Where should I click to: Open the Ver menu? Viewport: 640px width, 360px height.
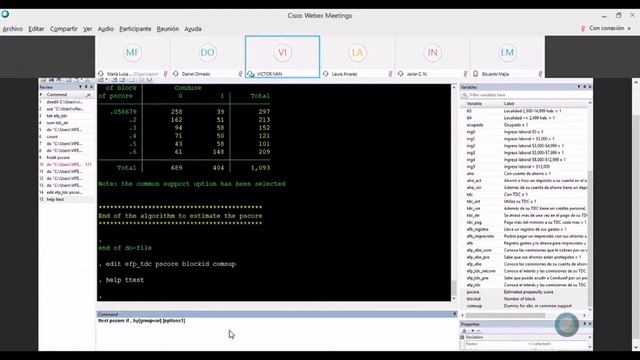coord(87,29)
